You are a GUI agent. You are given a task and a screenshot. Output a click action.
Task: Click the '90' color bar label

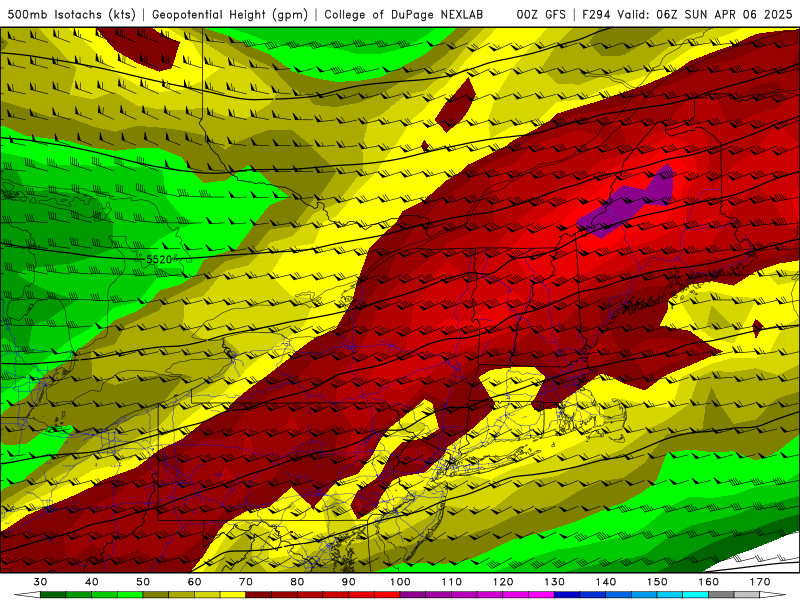(x=348, y=582)
